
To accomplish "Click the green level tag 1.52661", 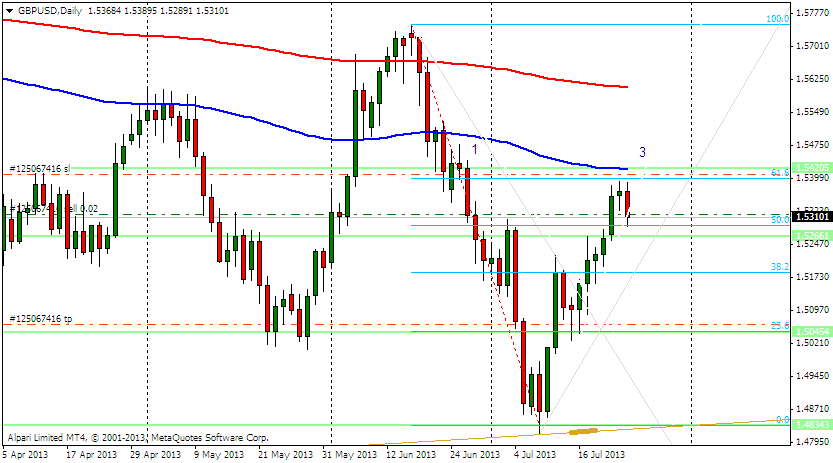I will (x=811, y=235).
